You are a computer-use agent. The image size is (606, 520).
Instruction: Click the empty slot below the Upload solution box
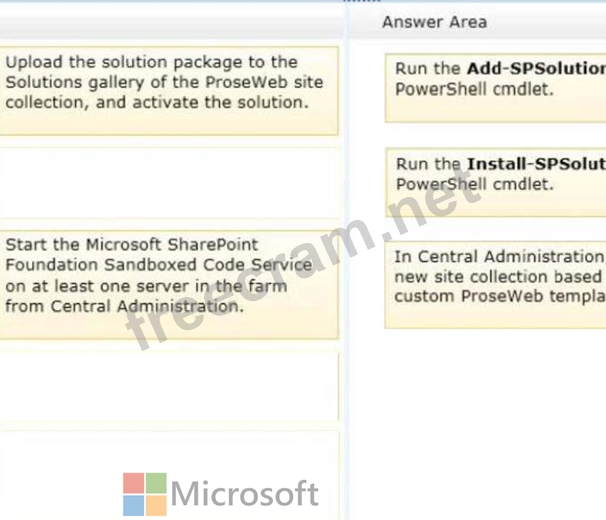pos(170,183)
